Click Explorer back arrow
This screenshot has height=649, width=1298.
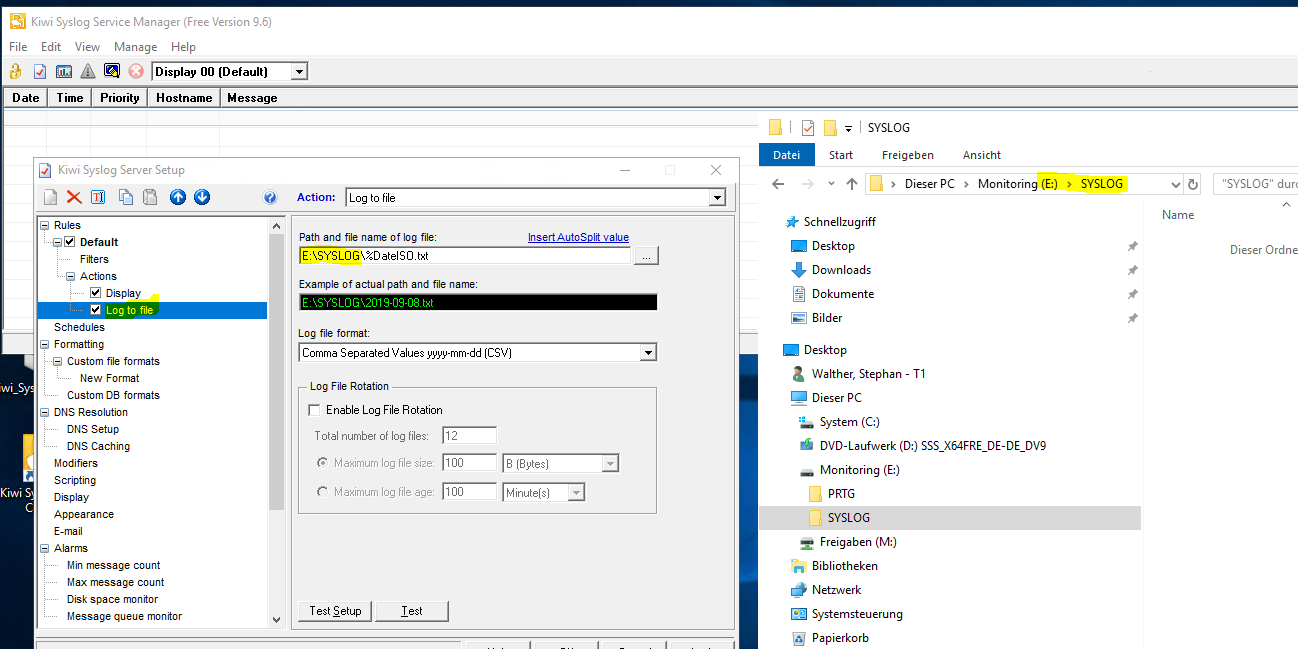(779, 184)
